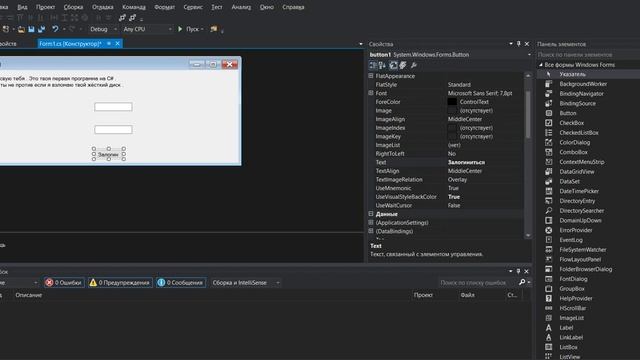This screenshot has height=360, width=640.
Task: Sort error list by Проект column
Action: click(423, 295)
